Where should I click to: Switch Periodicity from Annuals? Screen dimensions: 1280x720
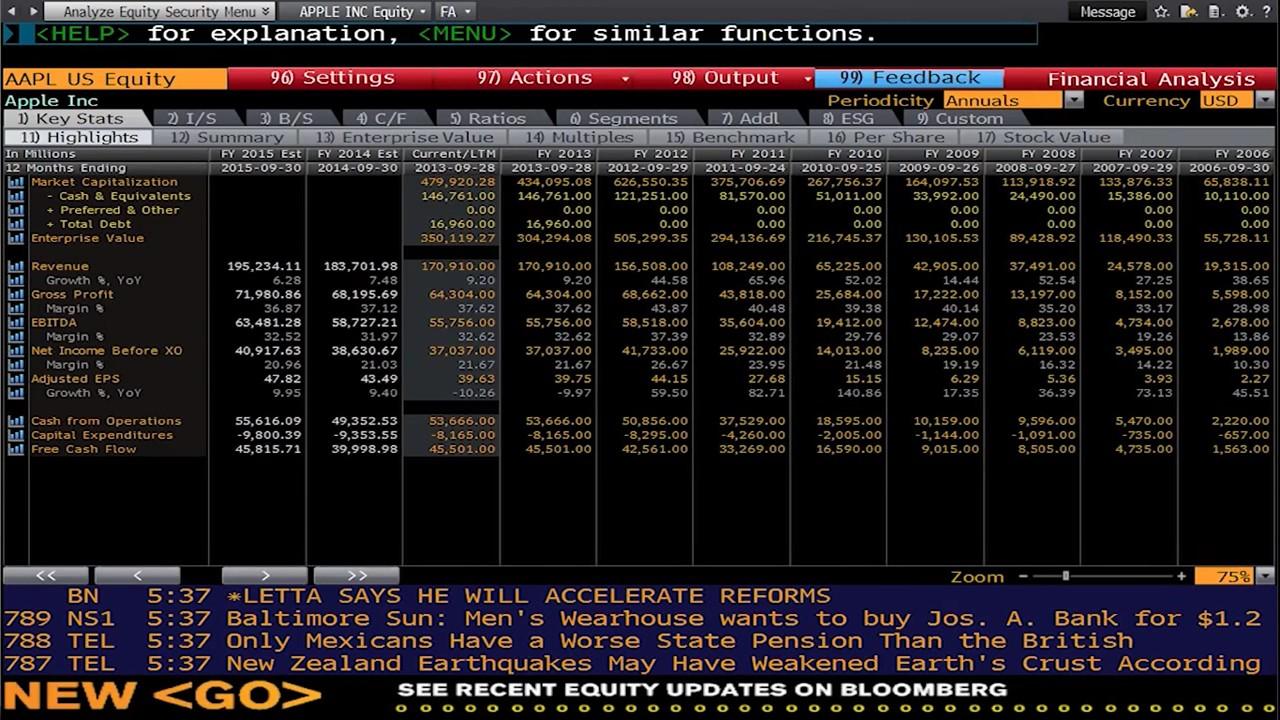[1002, 100]
